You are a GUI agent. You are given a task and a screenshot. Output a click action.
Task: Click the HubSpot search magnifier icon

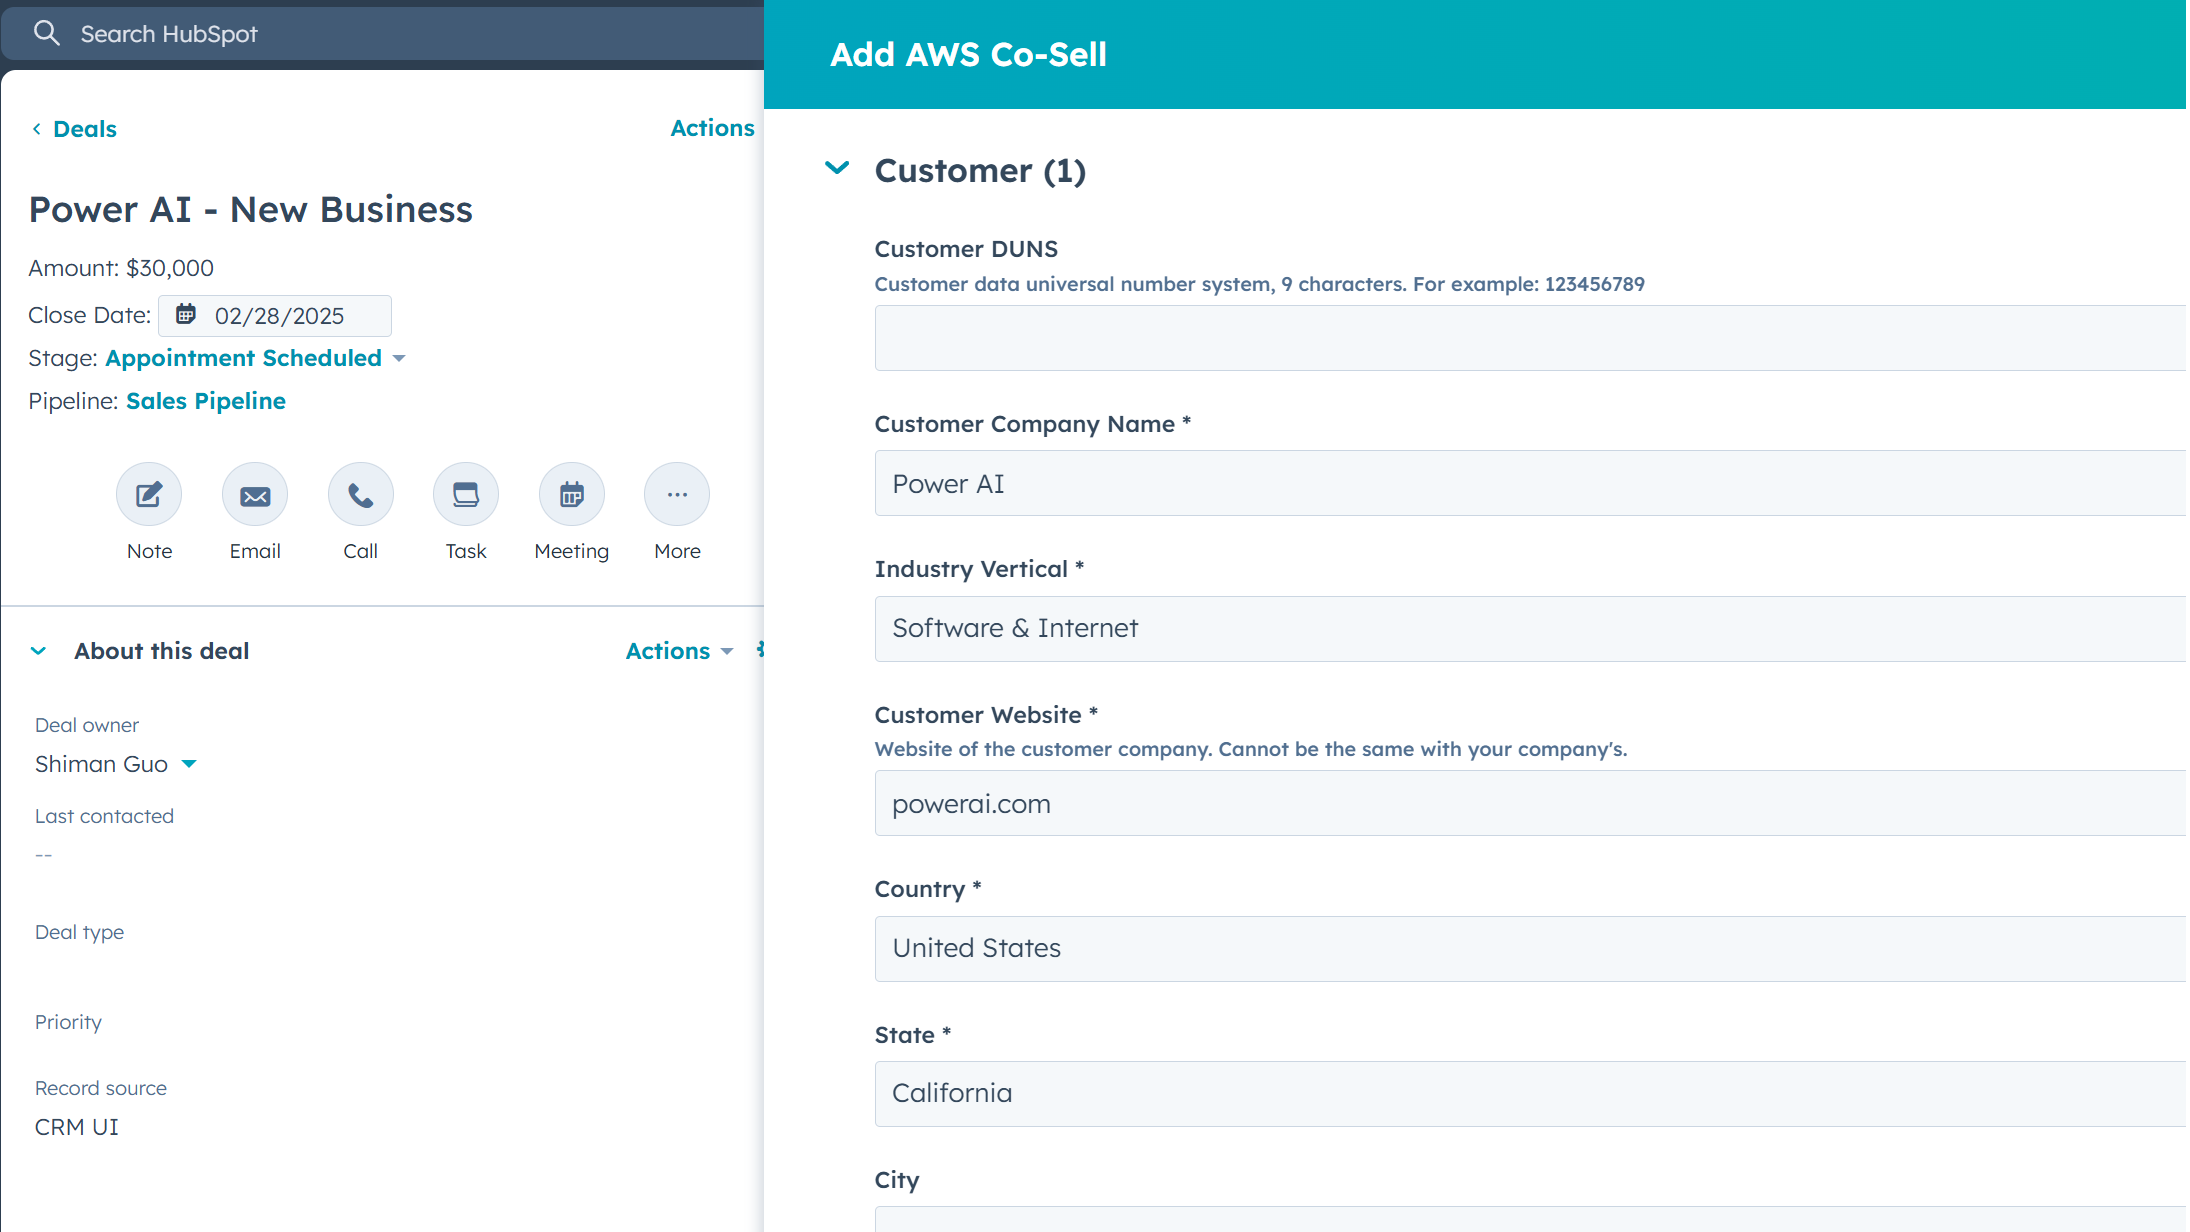(47, 32)
